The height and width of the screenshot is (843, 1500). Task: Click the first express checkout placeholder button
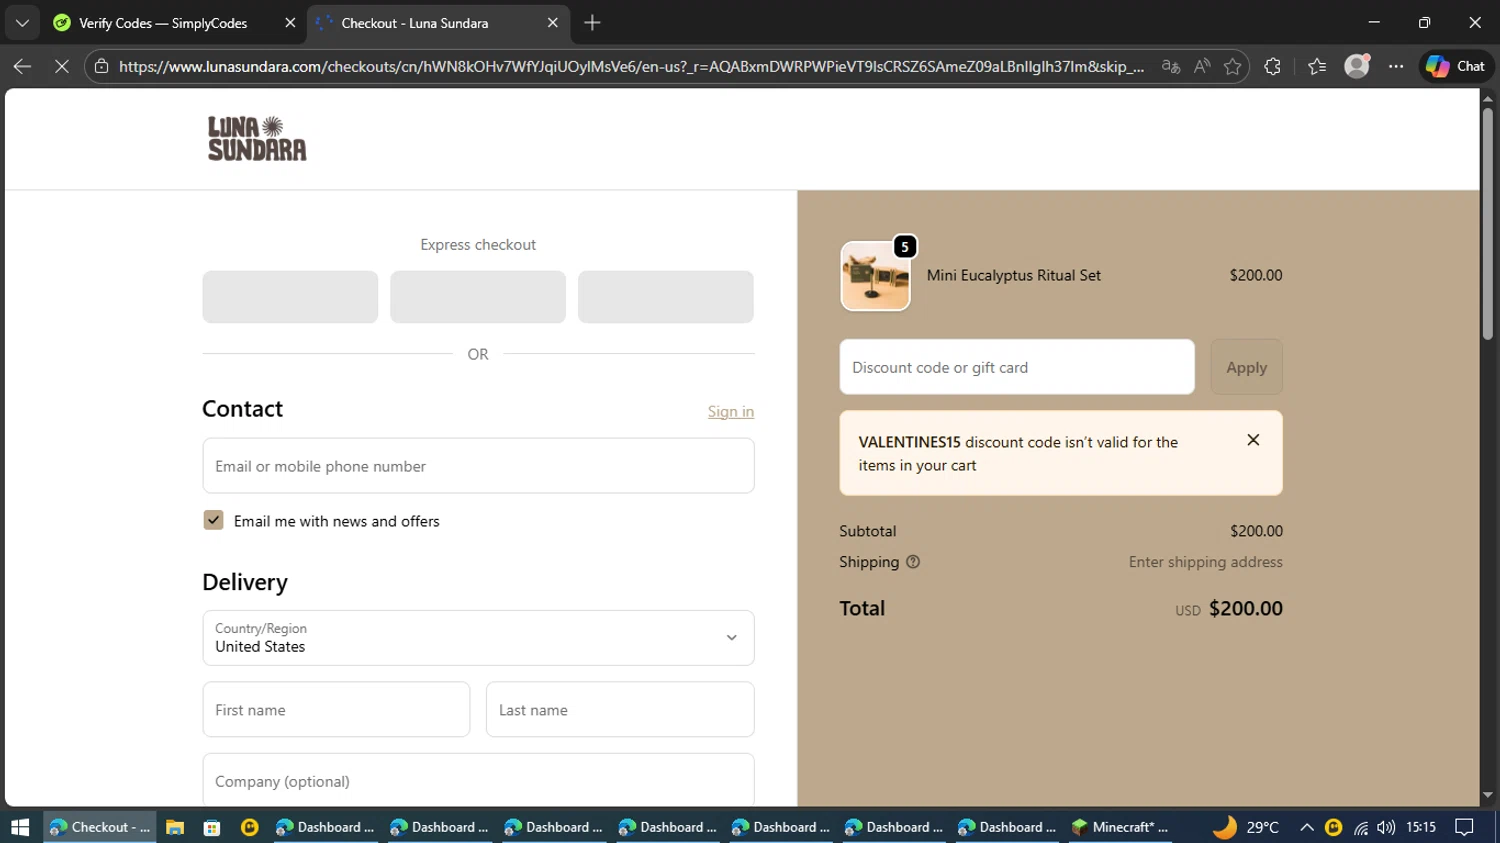[290, 297]
